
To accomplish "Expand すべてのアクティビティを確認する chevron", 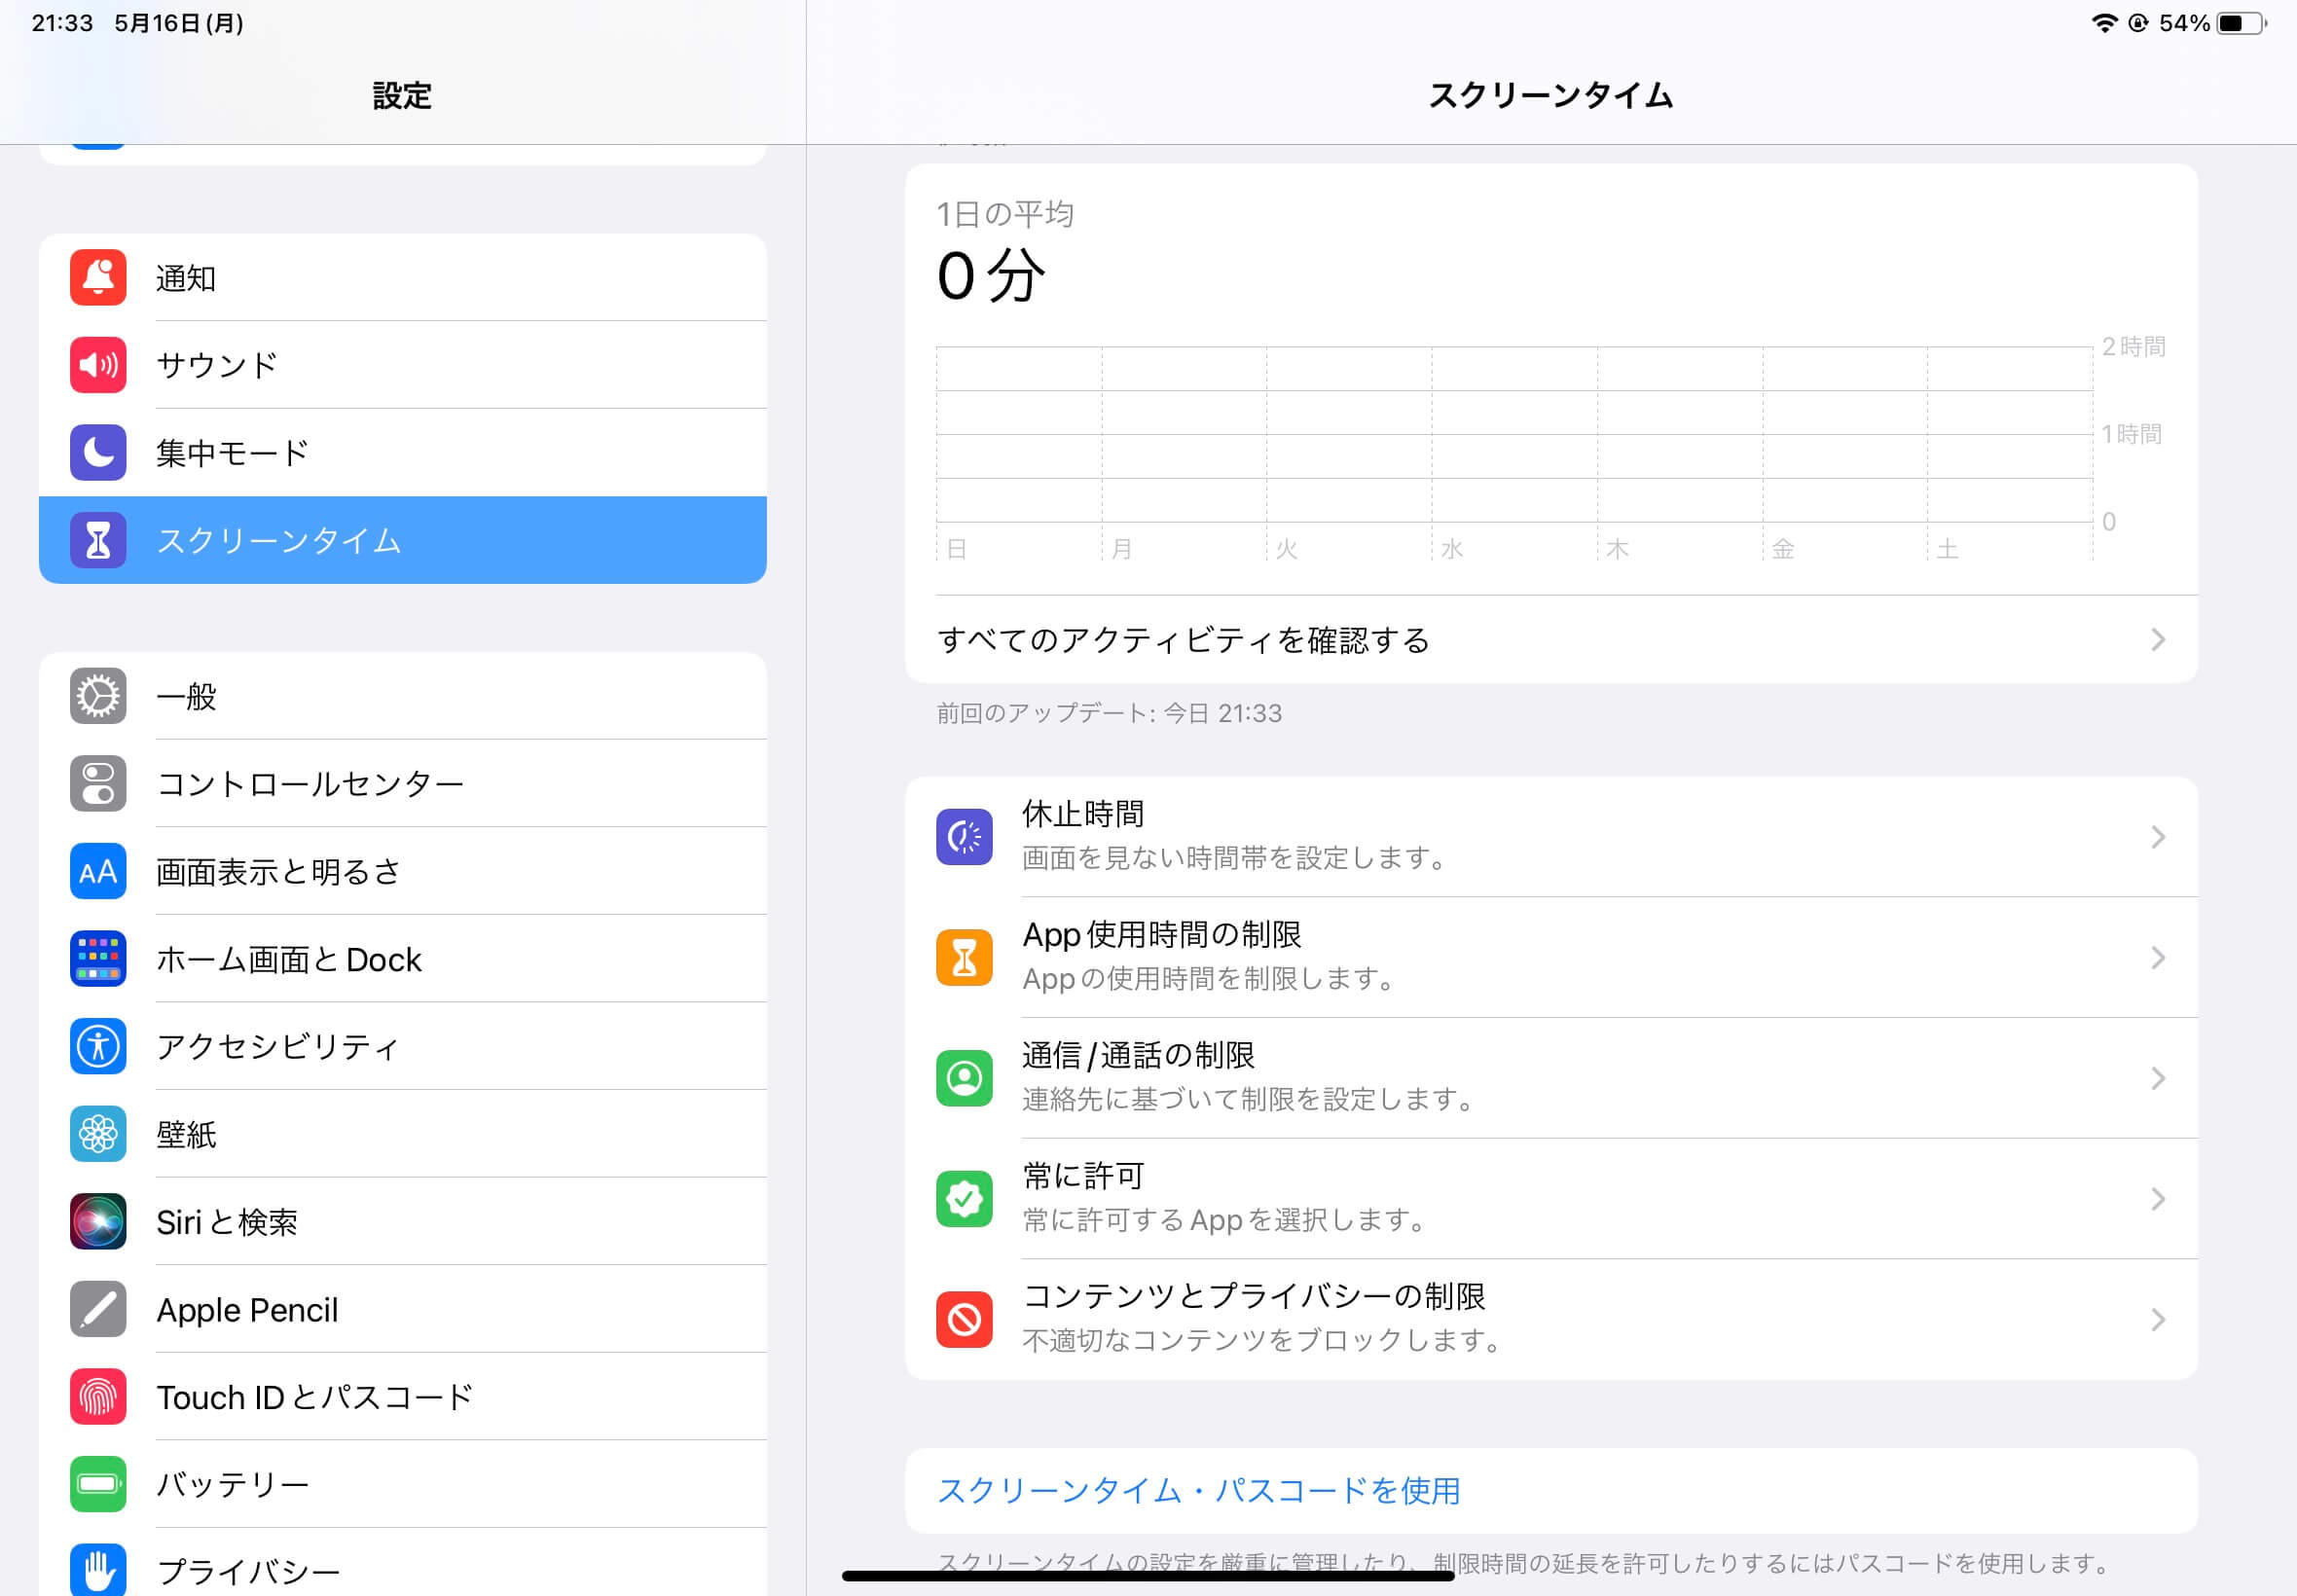I will click(x=2158, y=640).
